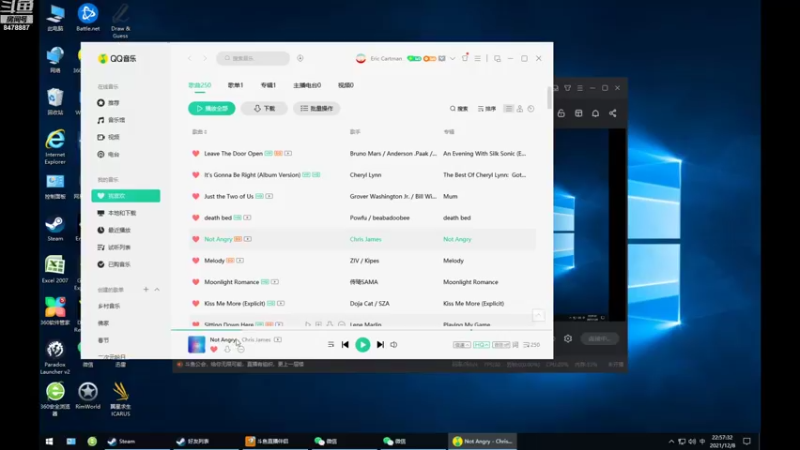
Task: Open the play queue showing 250
Action: tap(532, 345)
